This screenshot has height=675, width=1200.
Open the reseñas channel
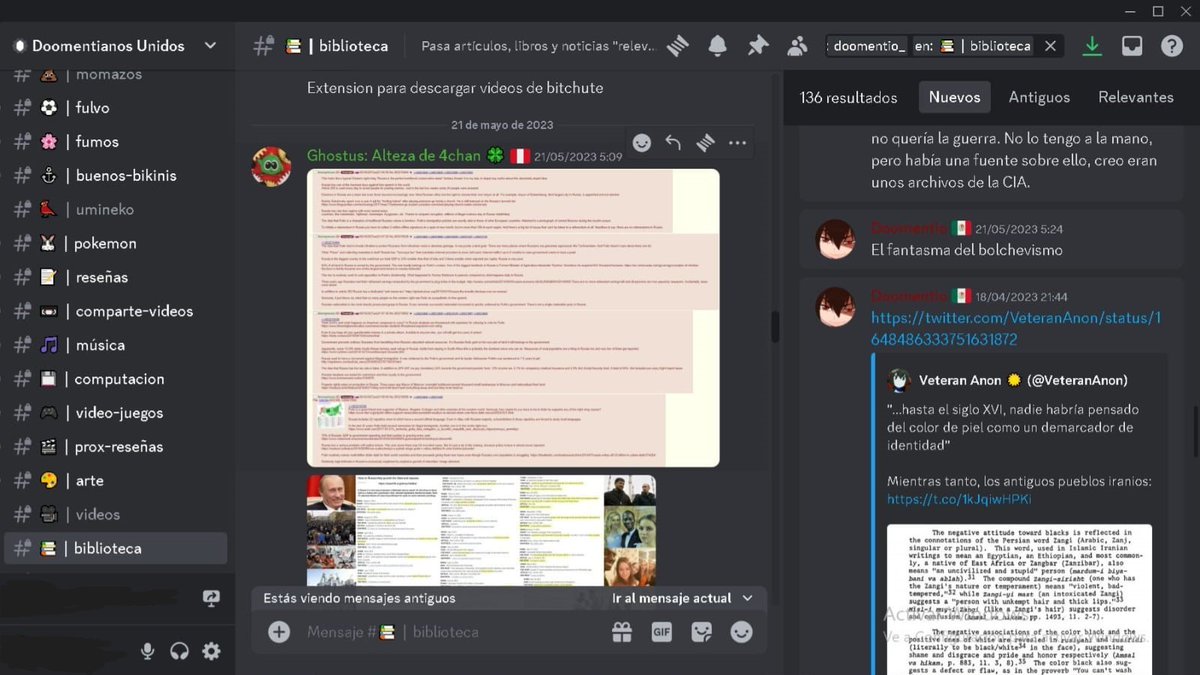pos(116,278)
